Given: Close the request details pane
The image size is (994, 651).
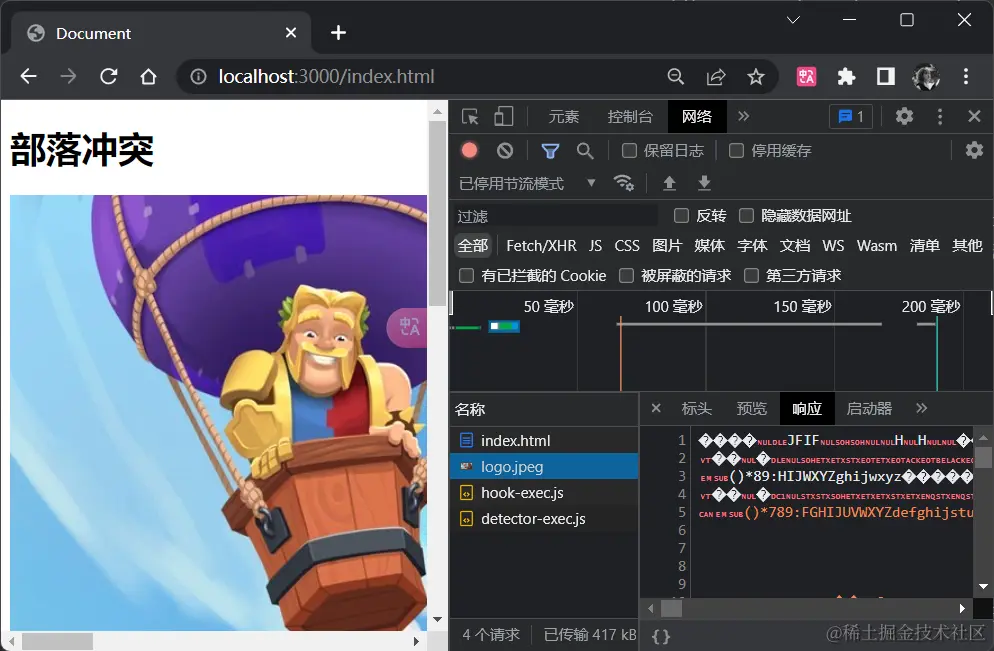Looking at the screenshot, I should click(656, 408).
